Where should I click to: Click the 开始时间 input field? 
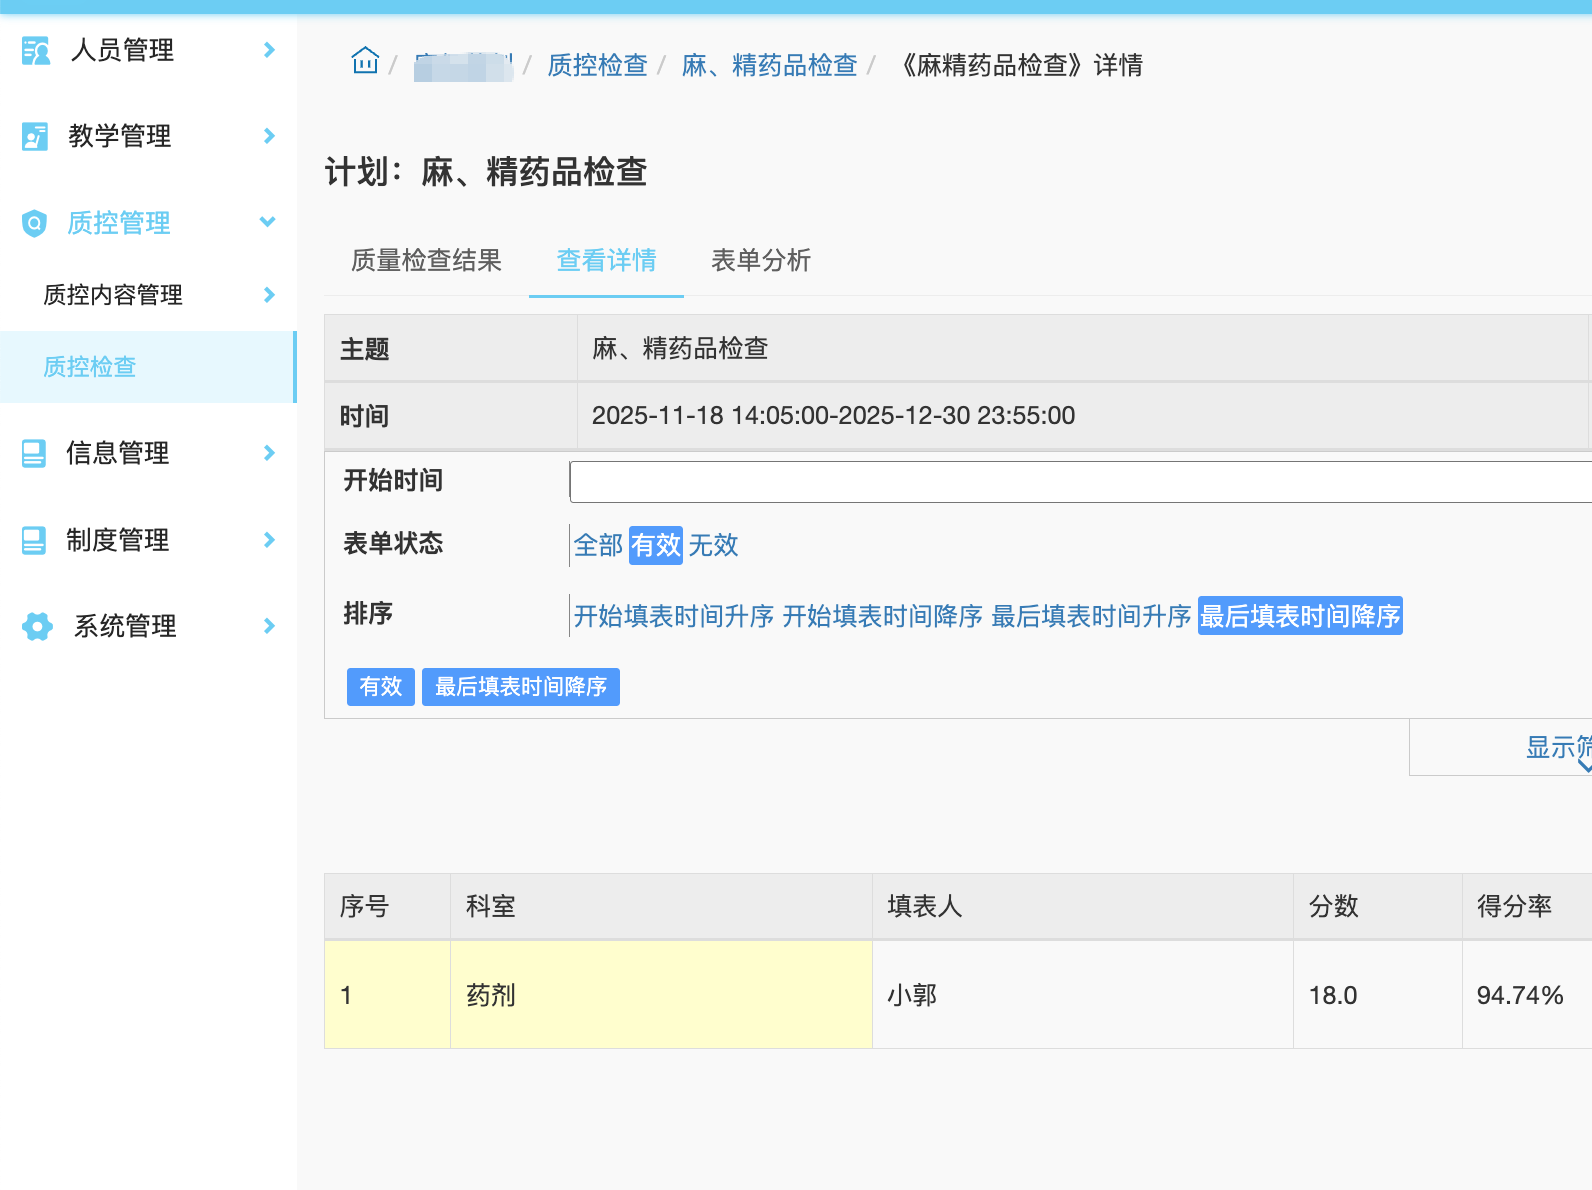1080,482
